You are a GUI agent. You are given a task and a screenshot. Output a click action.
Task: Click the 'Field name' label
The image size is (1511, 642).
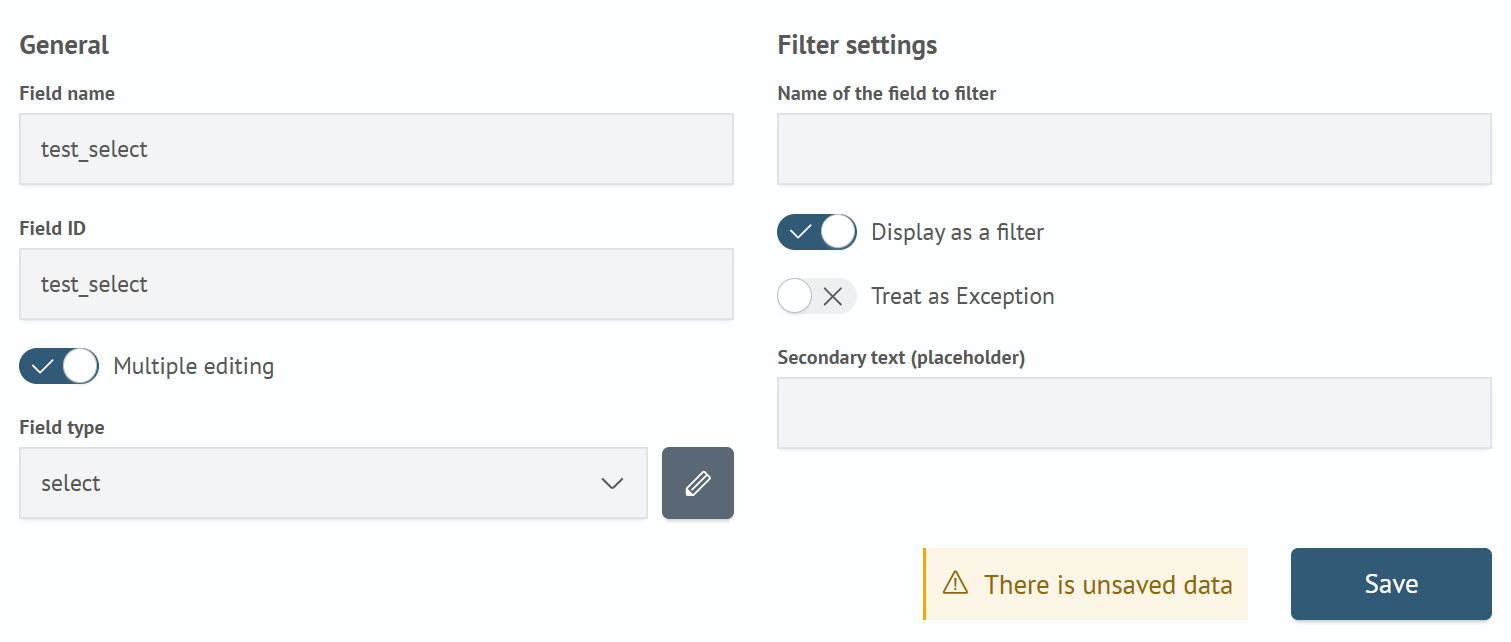(67, 93)
